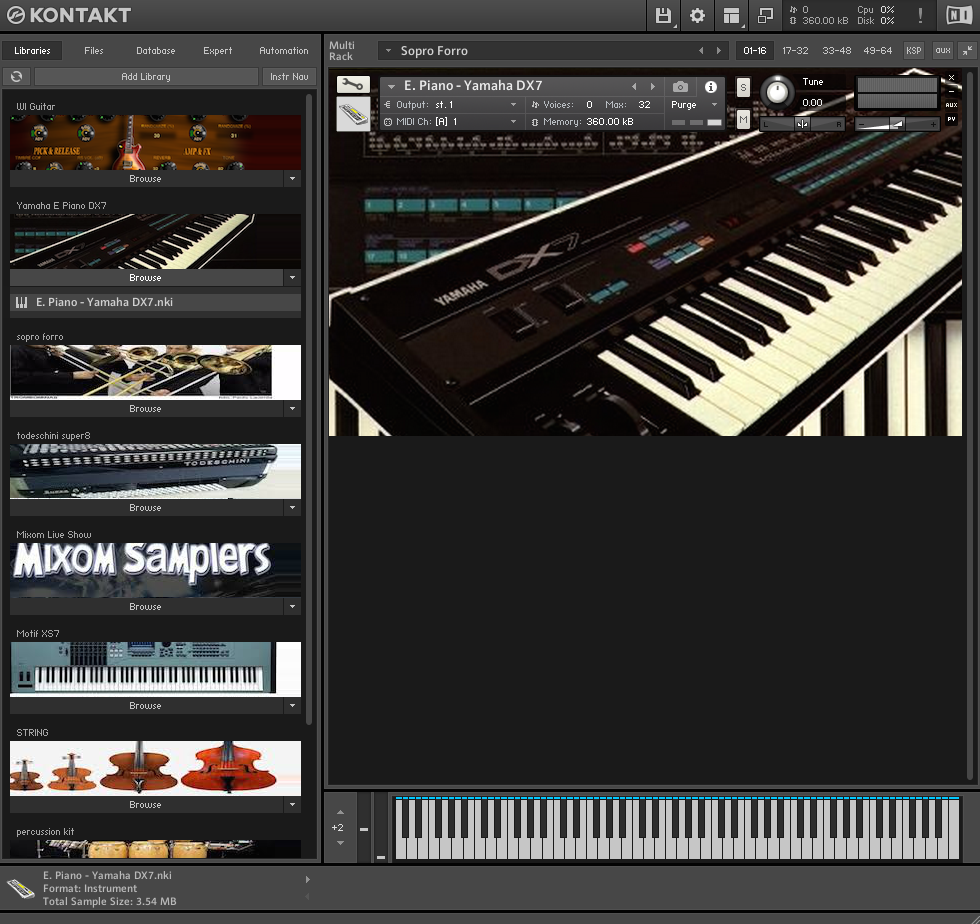The image size is (980, 924).
Task: Open the save/load files menu
Action: (x=663, y=15)
